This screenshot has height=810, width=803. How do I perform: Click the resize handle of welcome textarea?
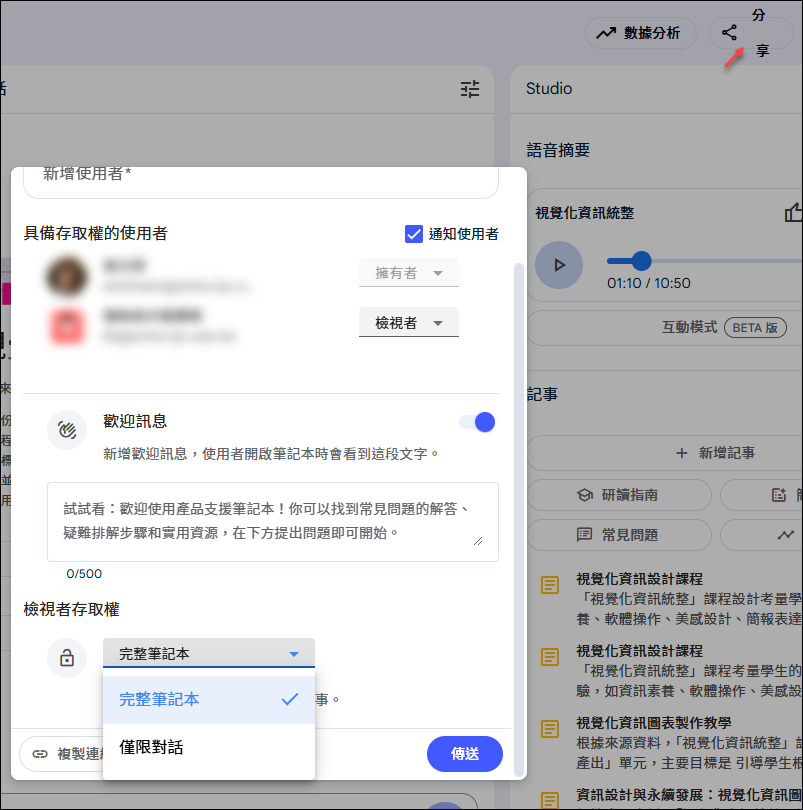pos(478,541)
